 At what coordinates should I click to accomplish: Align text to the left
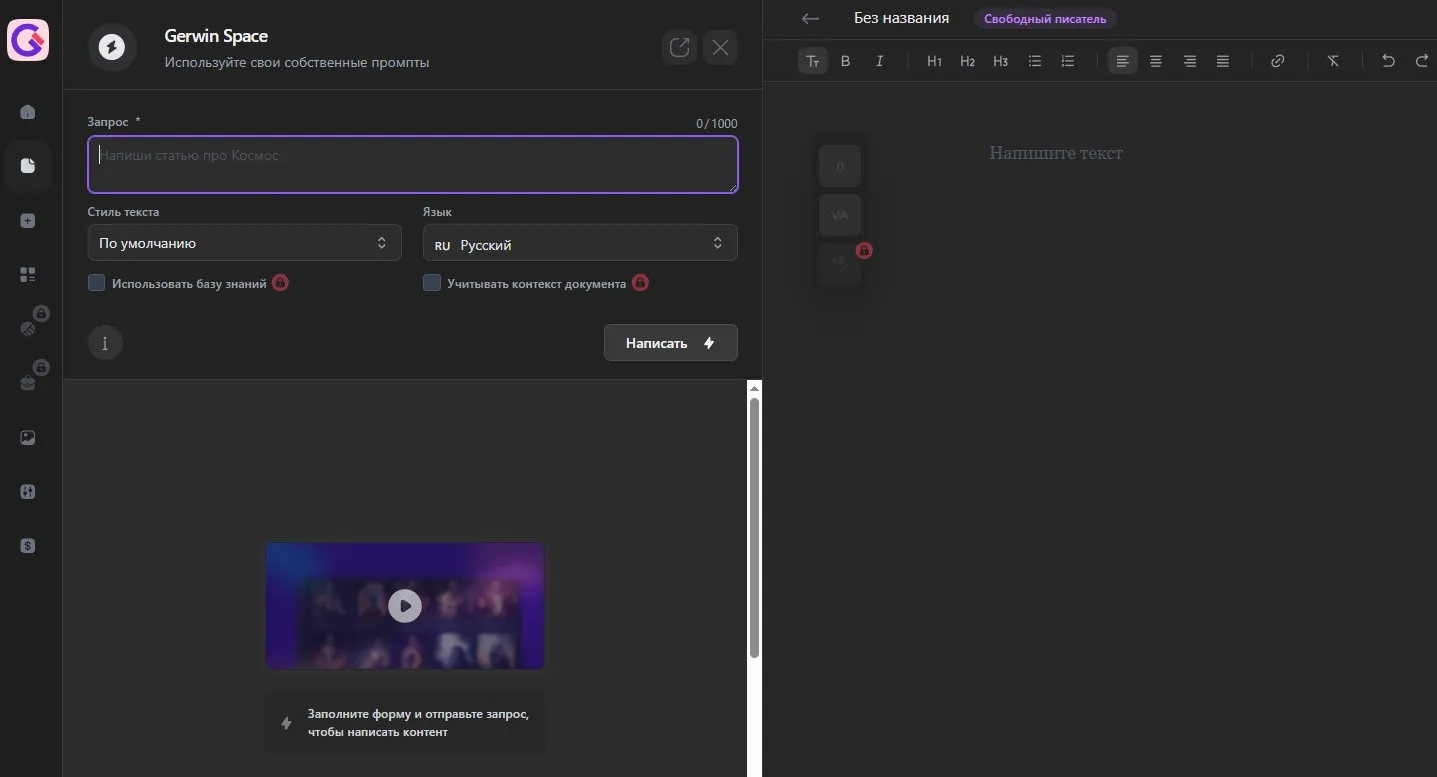click(x=1123, y=61)
